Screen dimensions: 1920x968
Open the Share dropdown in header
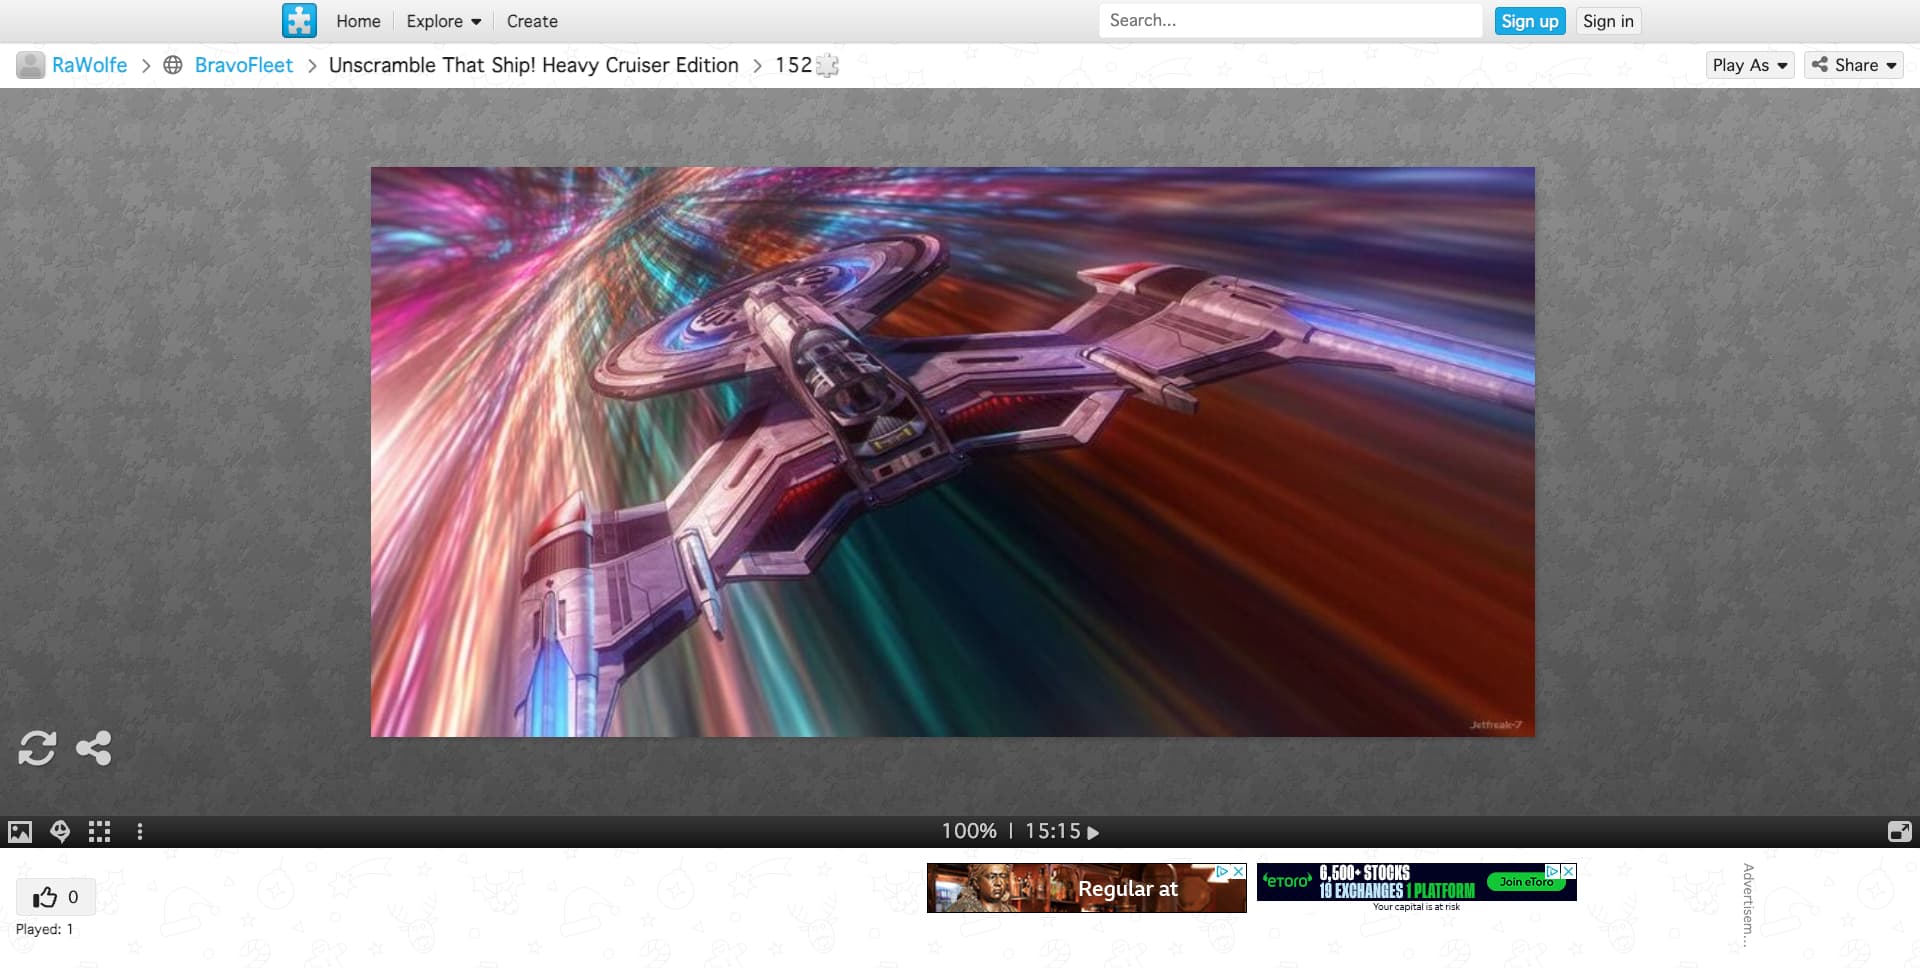tap(1854, 65)
